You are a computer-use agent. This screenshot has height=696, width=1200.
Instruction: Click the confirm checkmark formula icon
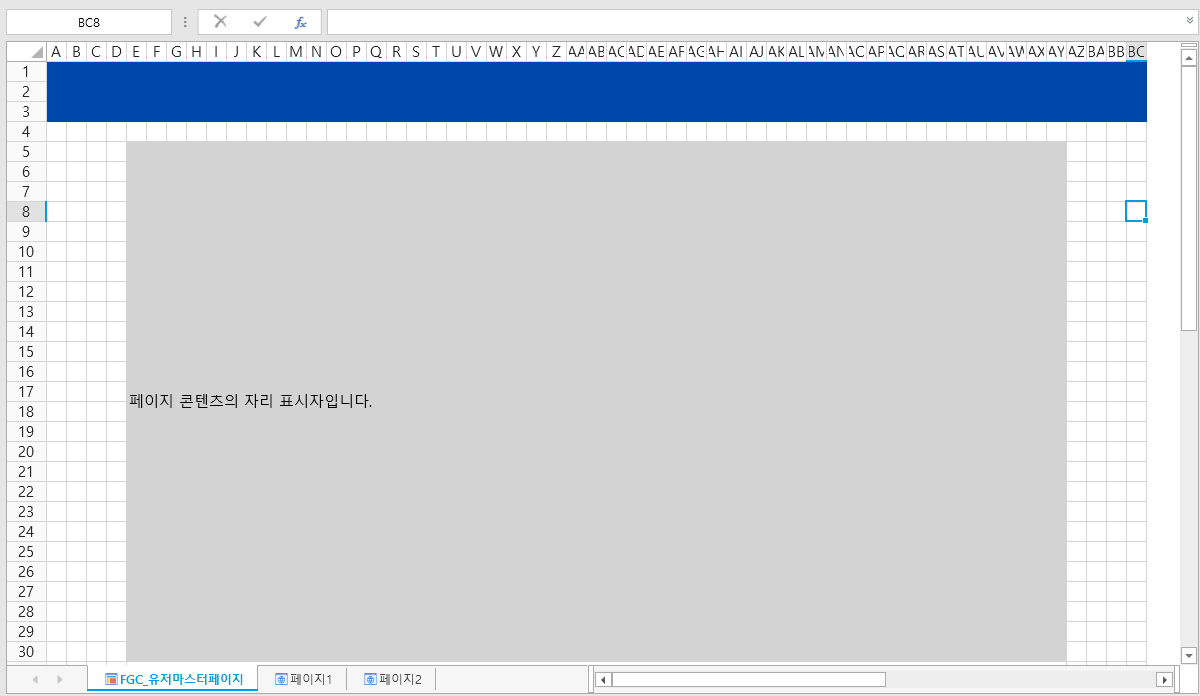pos(260,22)
